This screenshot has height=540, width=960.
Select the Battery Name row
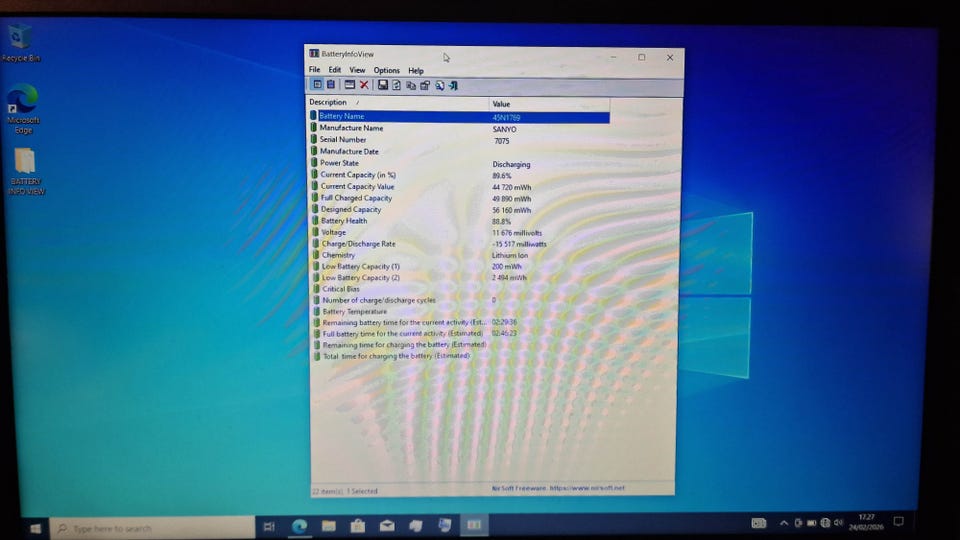click(460, 116)
